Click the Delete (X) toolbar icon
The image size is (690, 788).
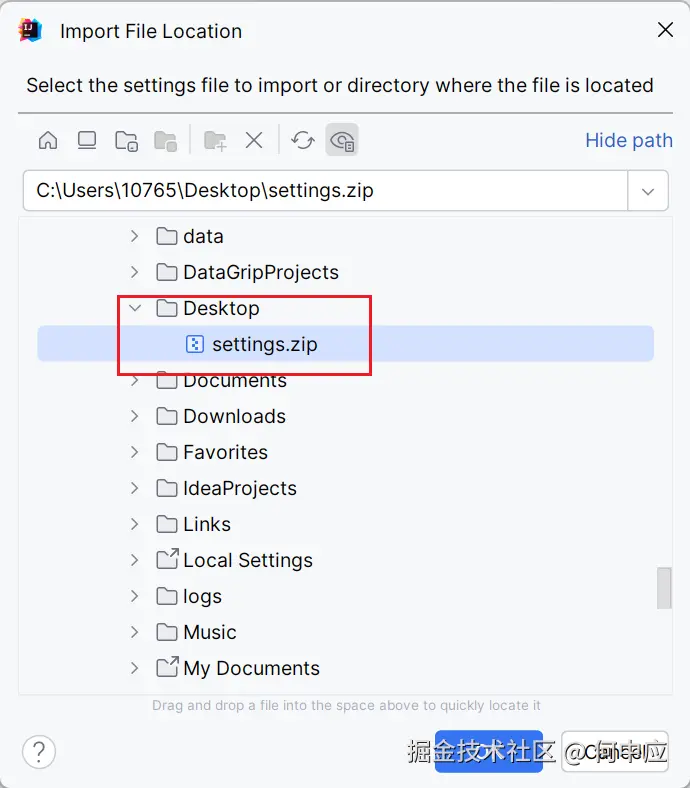[254, 140]
